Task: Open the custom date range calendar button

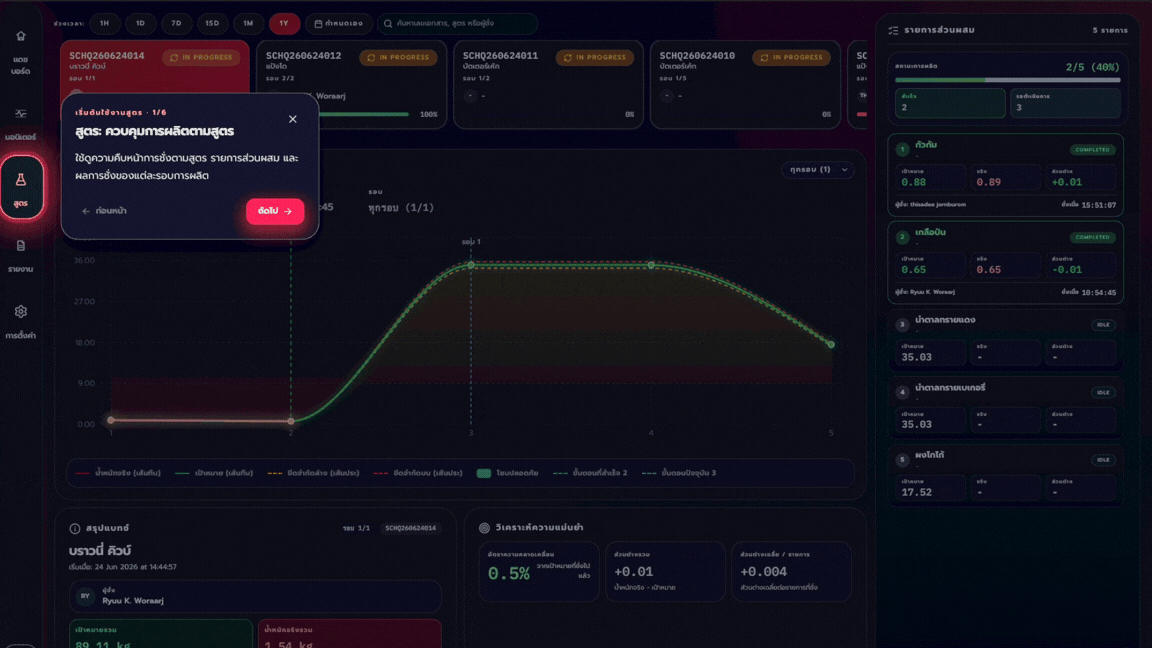Action: tap(338, 24)
